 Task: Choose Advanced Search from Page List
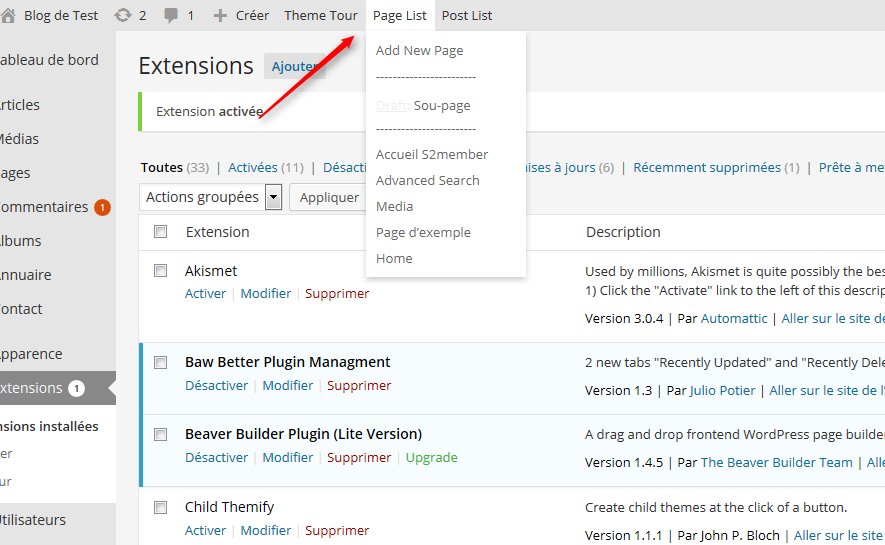click(428, 181)
